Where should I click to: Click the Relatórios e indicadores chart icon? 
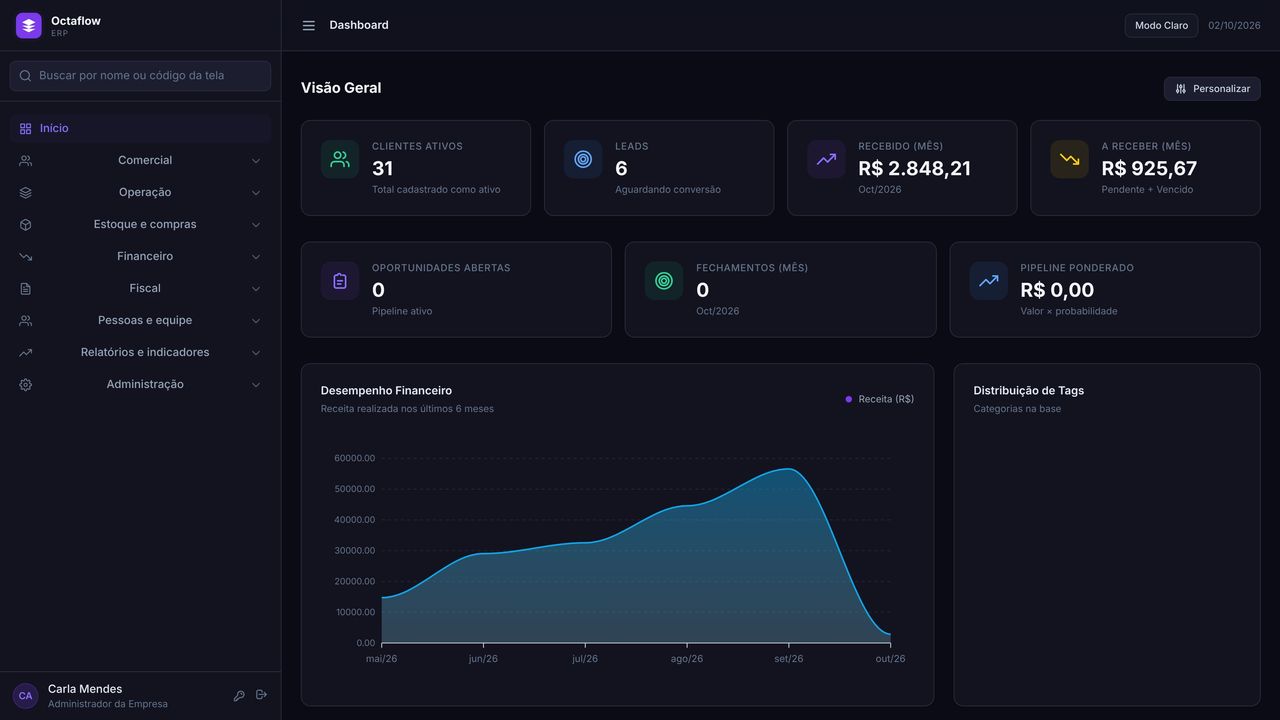pyautogui.click(x=26, y=353)
